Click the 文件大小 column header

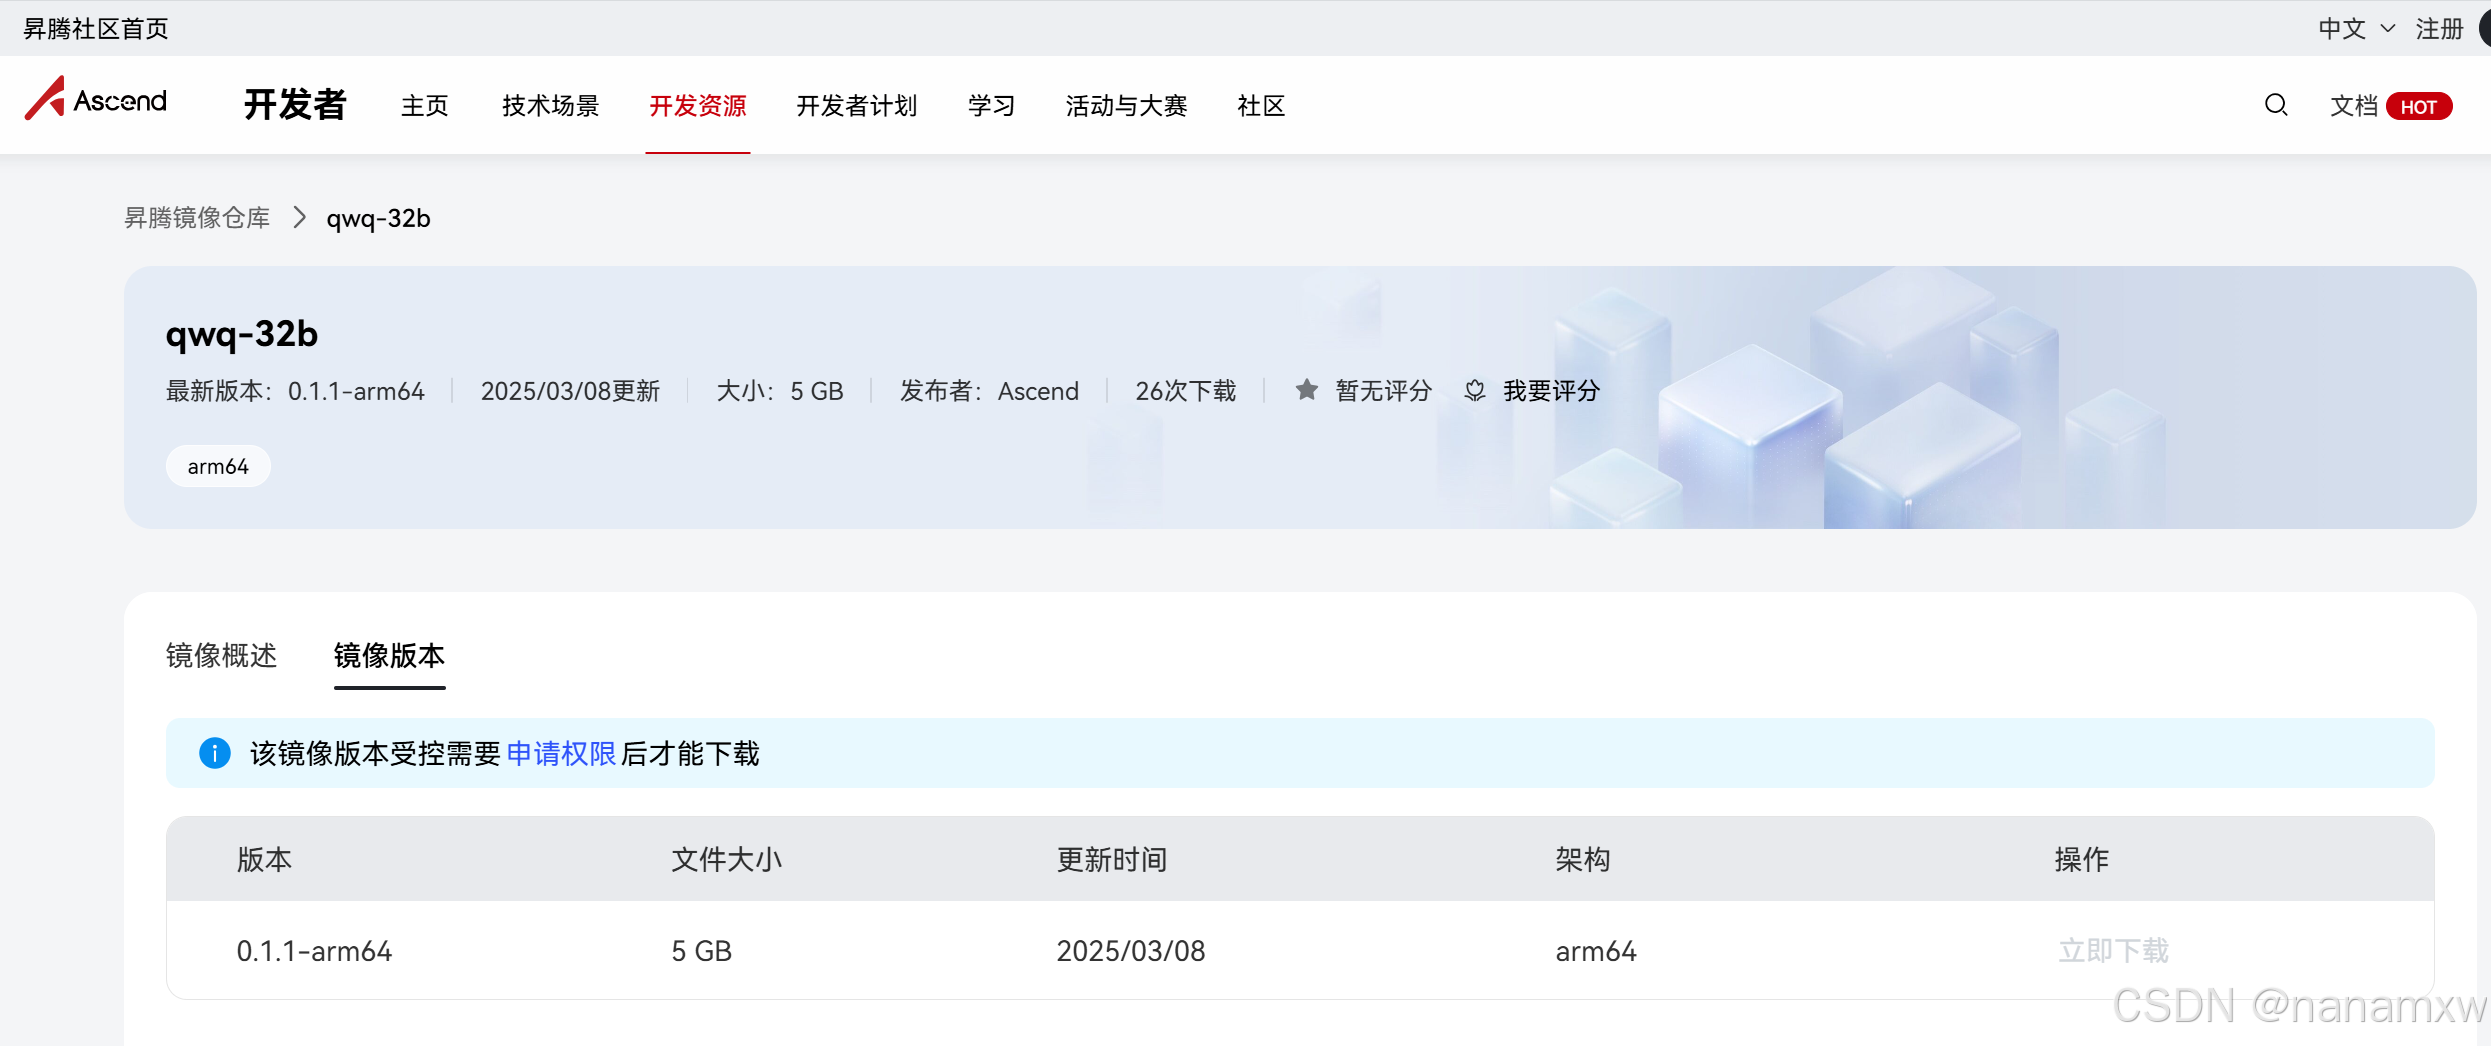point(726,859)
